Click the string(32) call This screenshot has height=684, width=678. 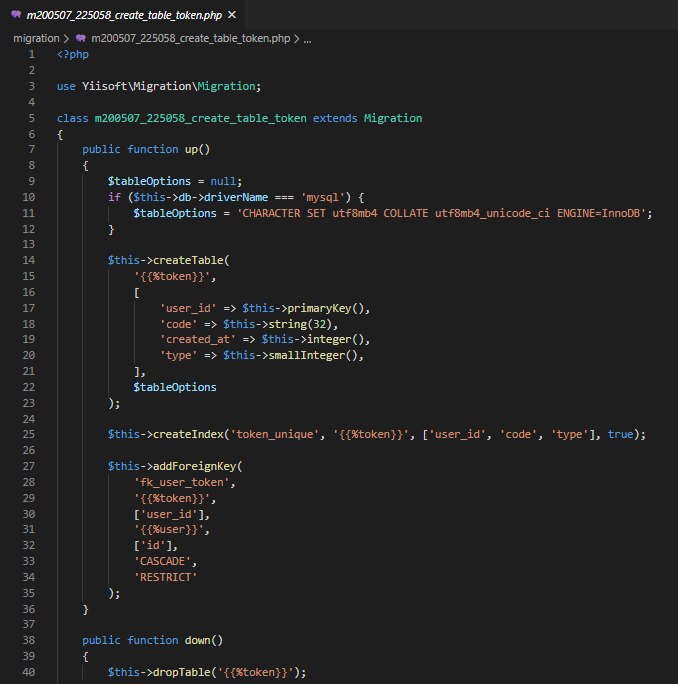[300, 324]
